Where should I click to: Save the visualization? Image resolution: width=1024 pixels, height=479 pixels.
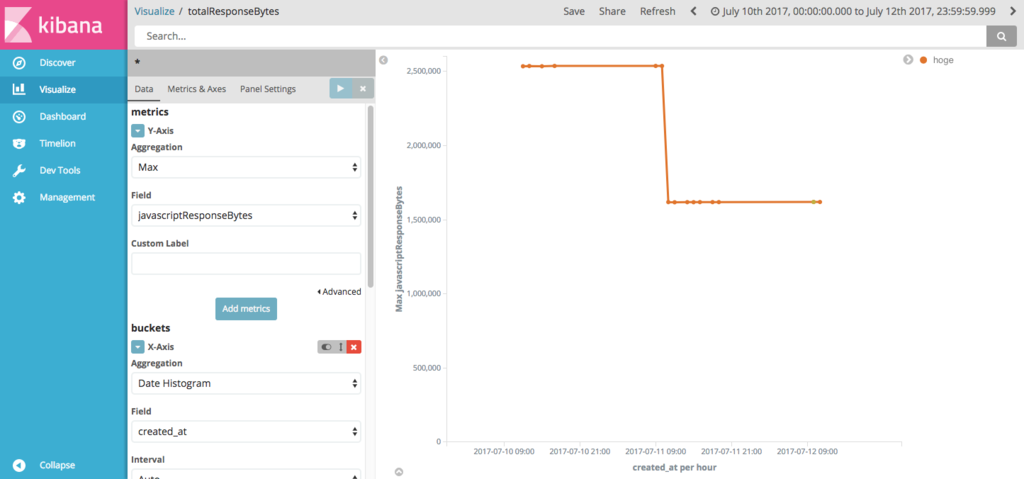coord(574,11)
